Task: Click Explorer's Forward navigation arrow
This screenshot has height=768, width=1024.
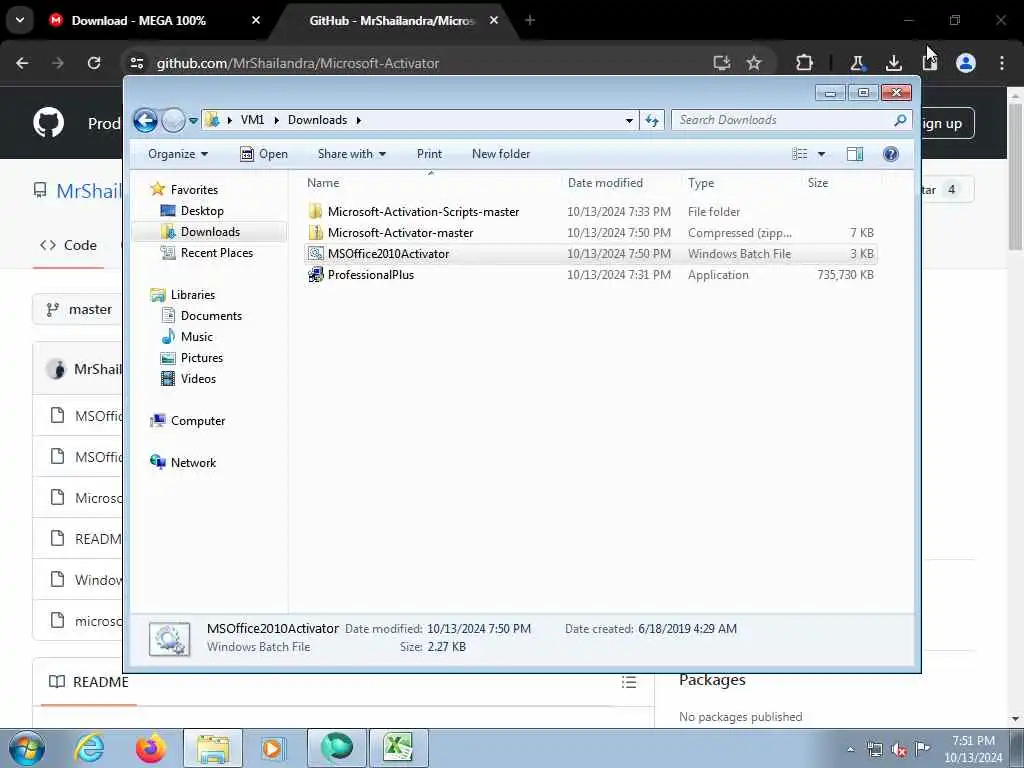Action: (x=173, y=120)
